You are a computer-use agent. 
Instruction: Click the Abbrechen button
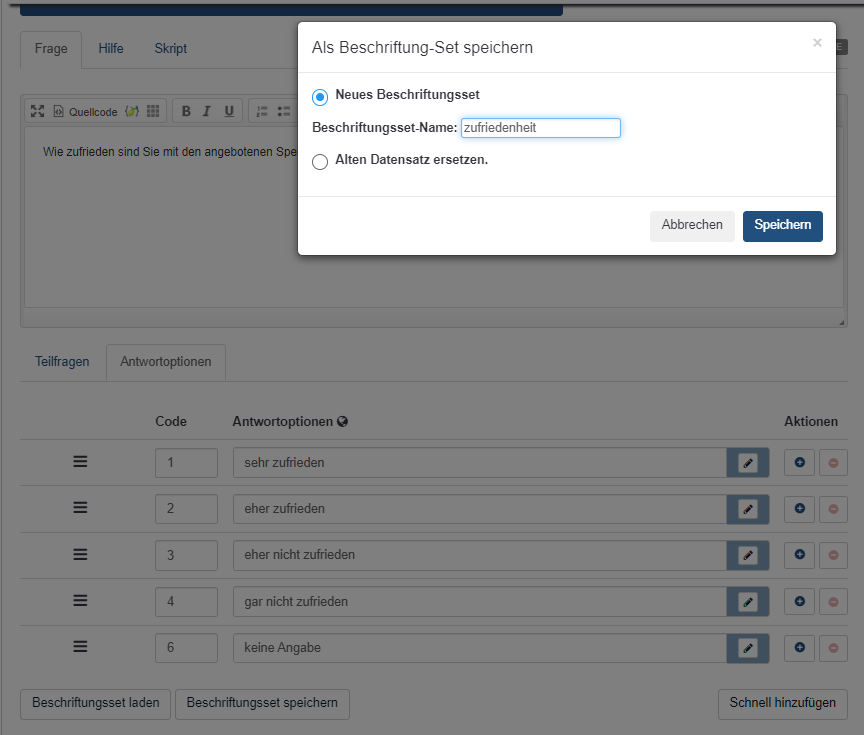click(692, 225)
